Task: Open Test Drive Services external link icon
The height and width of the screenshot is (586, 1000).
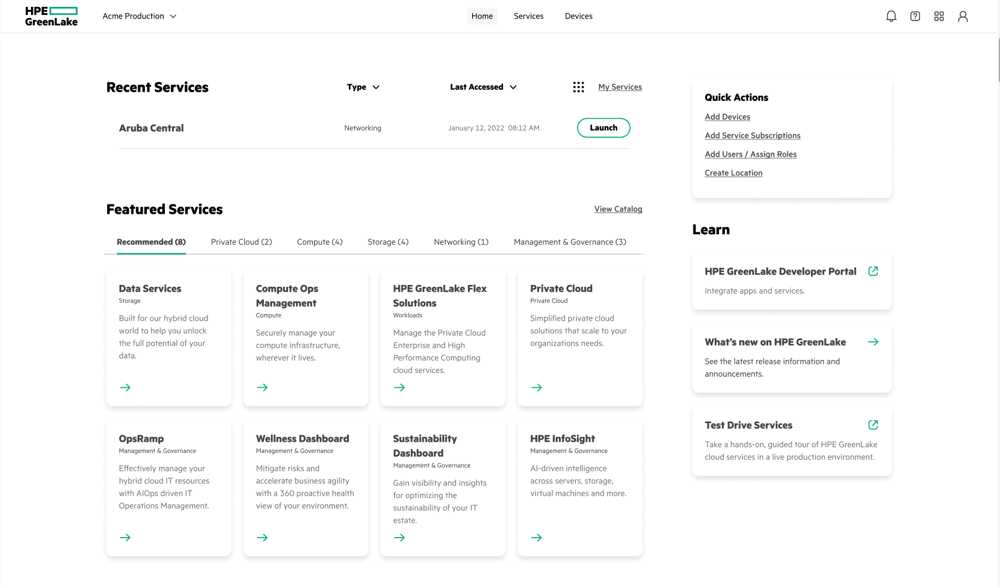Action: point(873,425)
